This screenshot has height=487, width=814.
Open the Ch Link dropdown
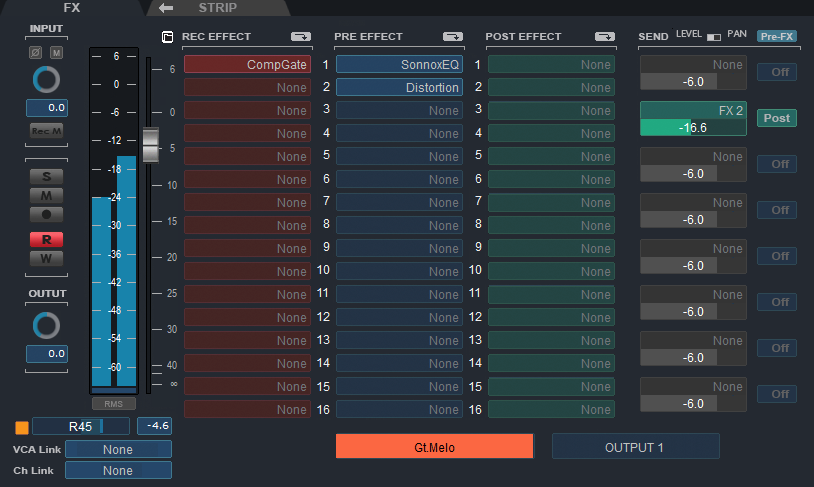point(118,470)
